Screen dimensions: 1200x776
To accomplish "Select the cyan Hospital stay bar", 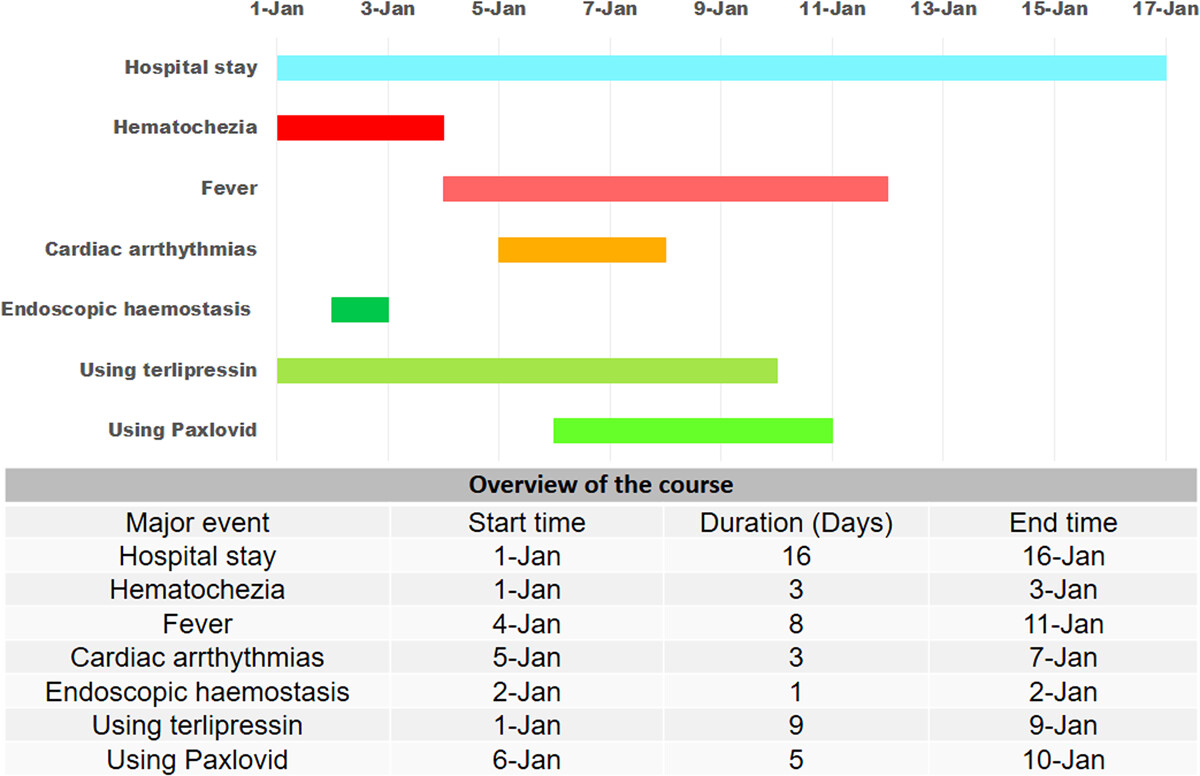I will pos(721,68).
